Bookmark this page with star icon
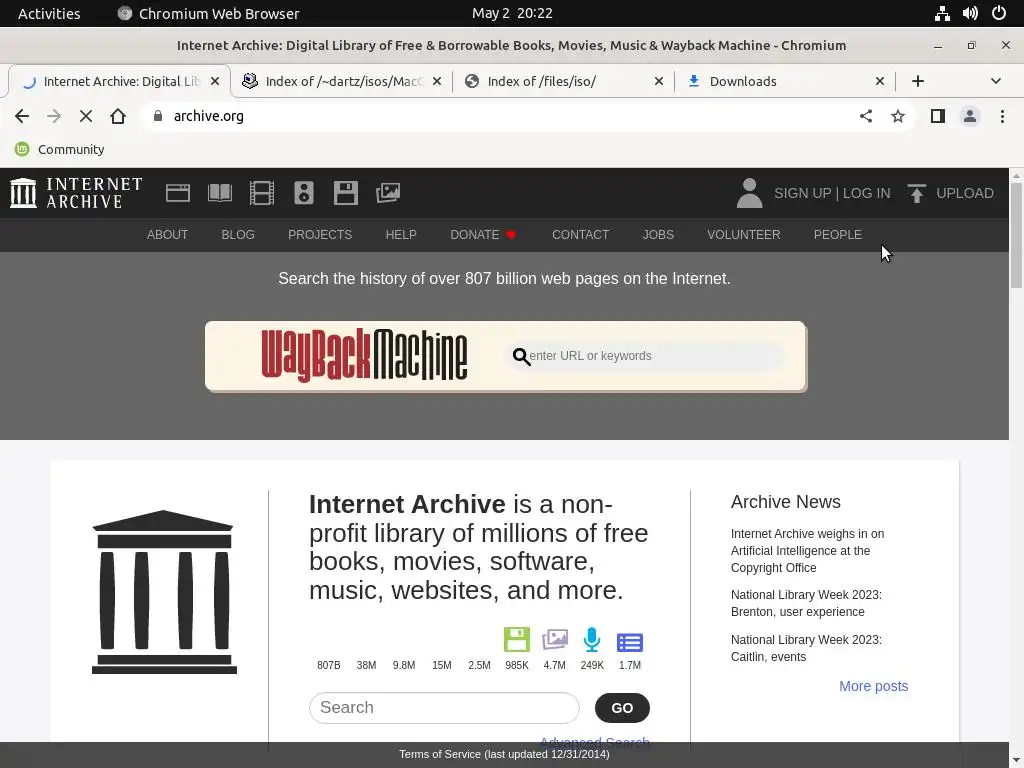Image resolution: width=1024 pixels, height=768 pixels. 898,116
